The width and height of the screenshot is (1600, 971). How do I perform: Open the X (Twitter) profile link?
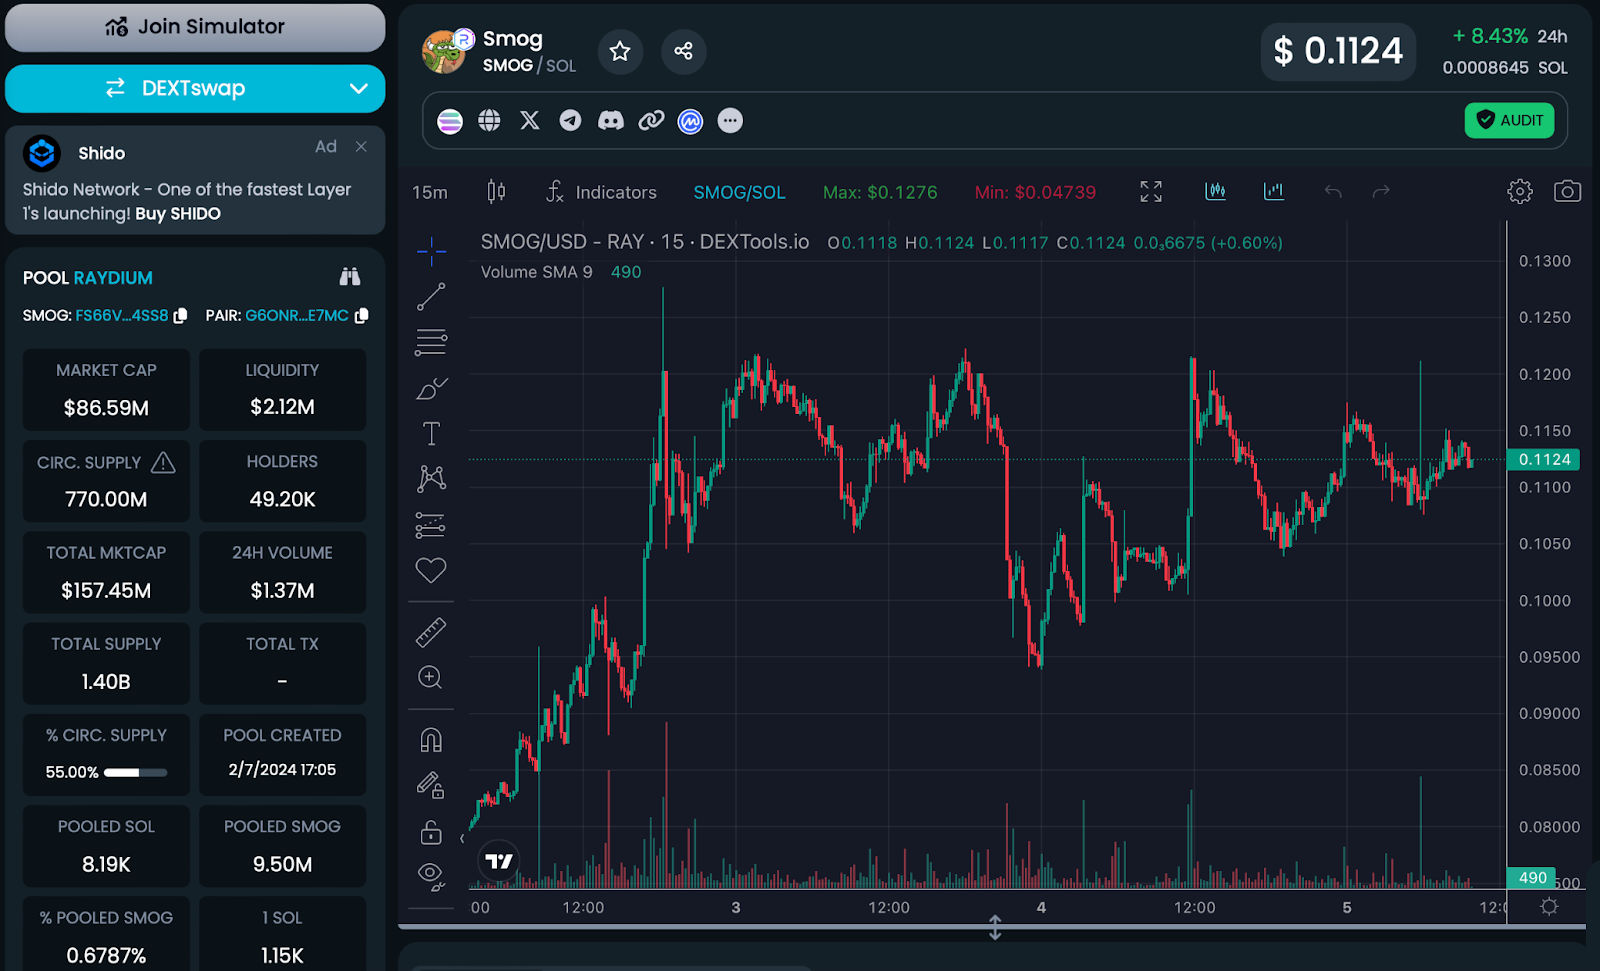(530, 121)
